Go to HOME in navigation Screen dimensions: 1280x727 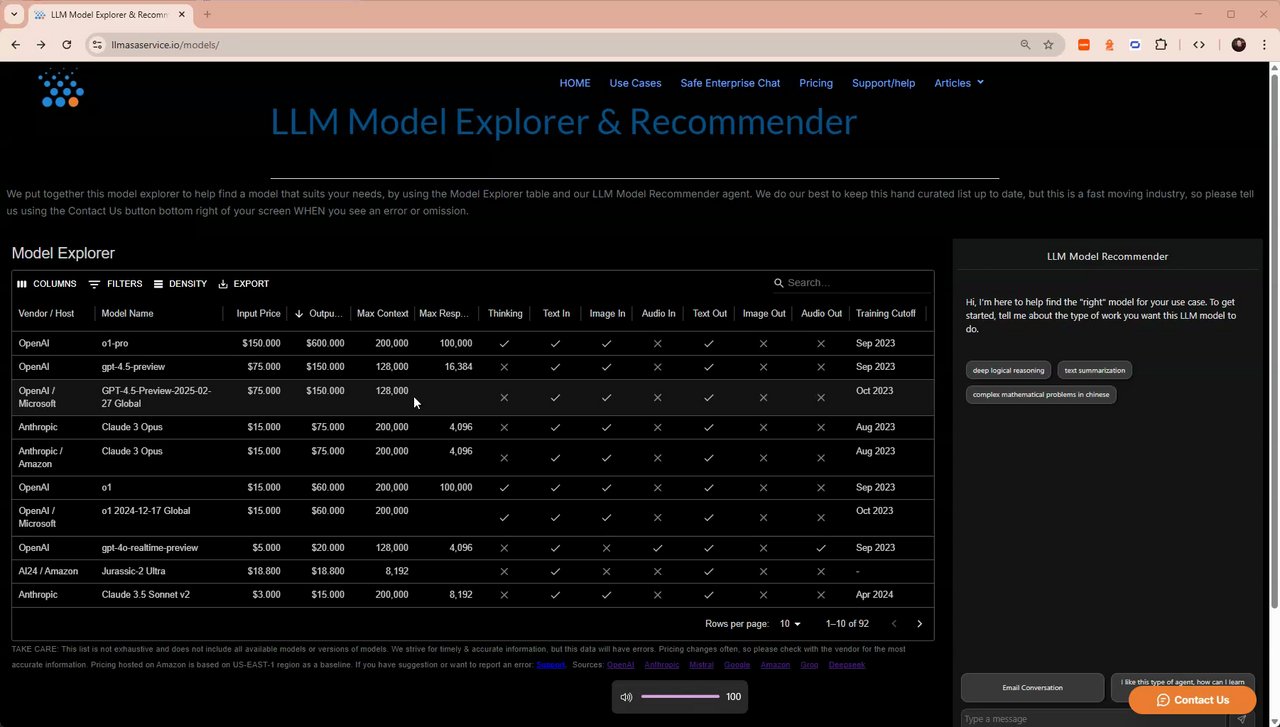point(575,83)
